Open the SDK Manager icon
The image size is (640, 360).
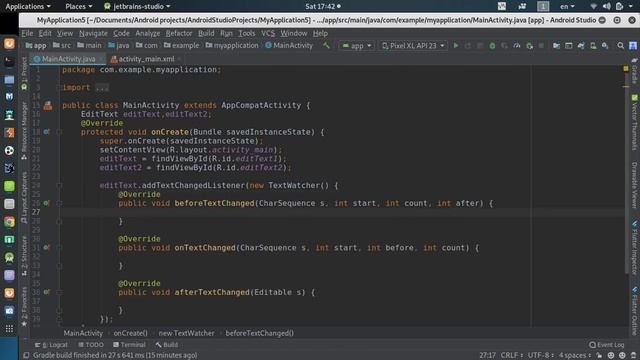tap(605, 46)
